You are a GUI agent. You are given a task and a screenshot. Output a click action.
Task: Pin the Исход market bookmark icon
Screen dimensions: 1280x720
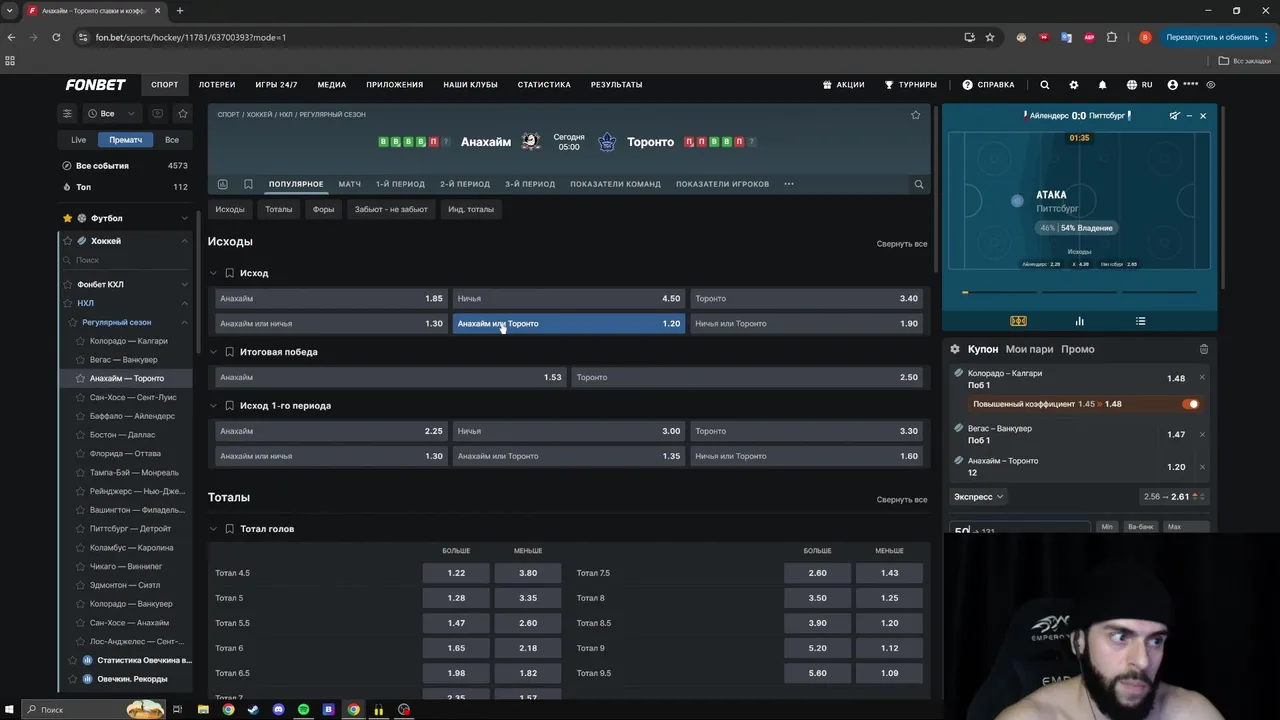tap(230, 273)
